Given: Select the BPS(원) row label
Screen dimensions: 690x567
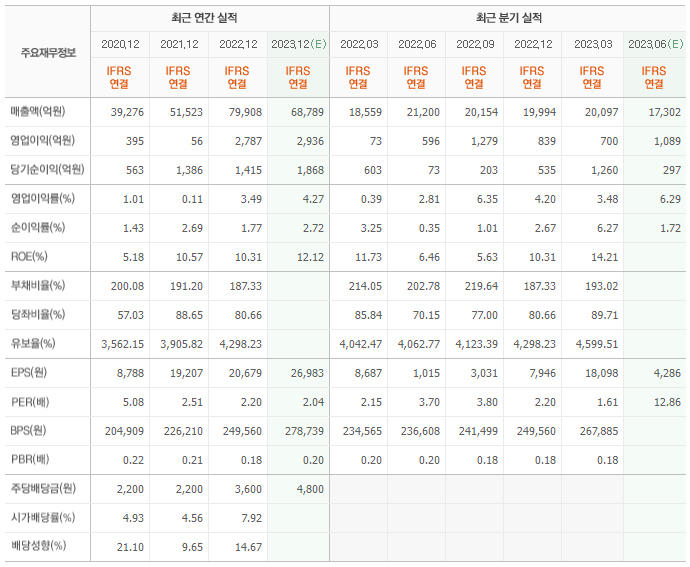Looking at the screenshot, I should [28, 431].
